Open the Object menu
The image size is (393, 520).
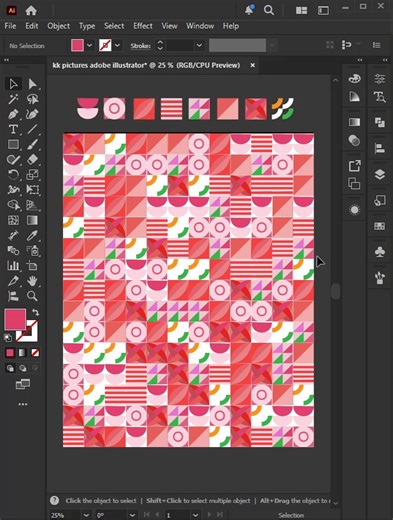click(x=58, y=26)
